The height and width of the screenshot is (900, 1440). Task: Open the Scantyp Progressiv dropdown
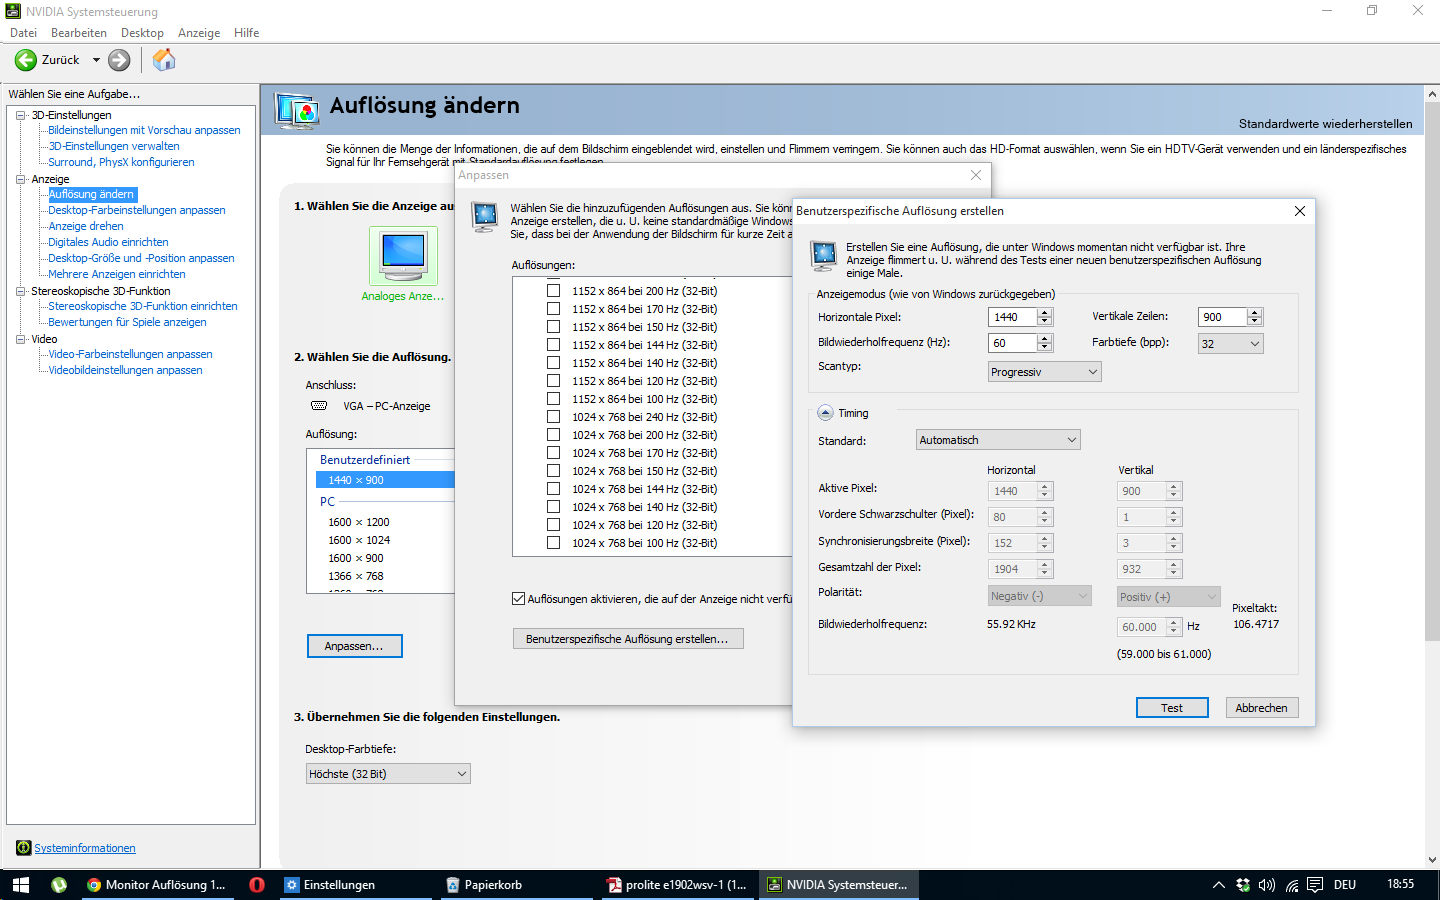coord(1045,372)
